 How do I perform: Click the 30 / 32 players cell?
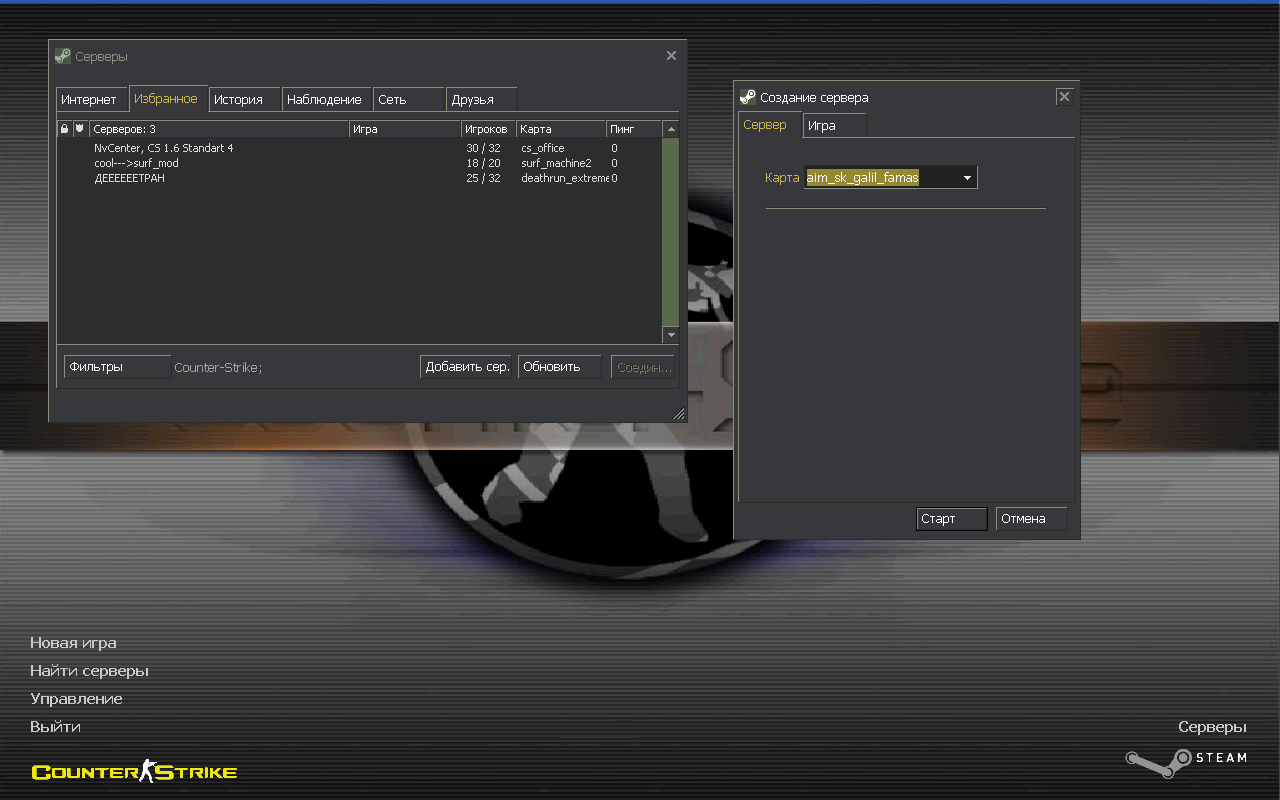point(483,148)
